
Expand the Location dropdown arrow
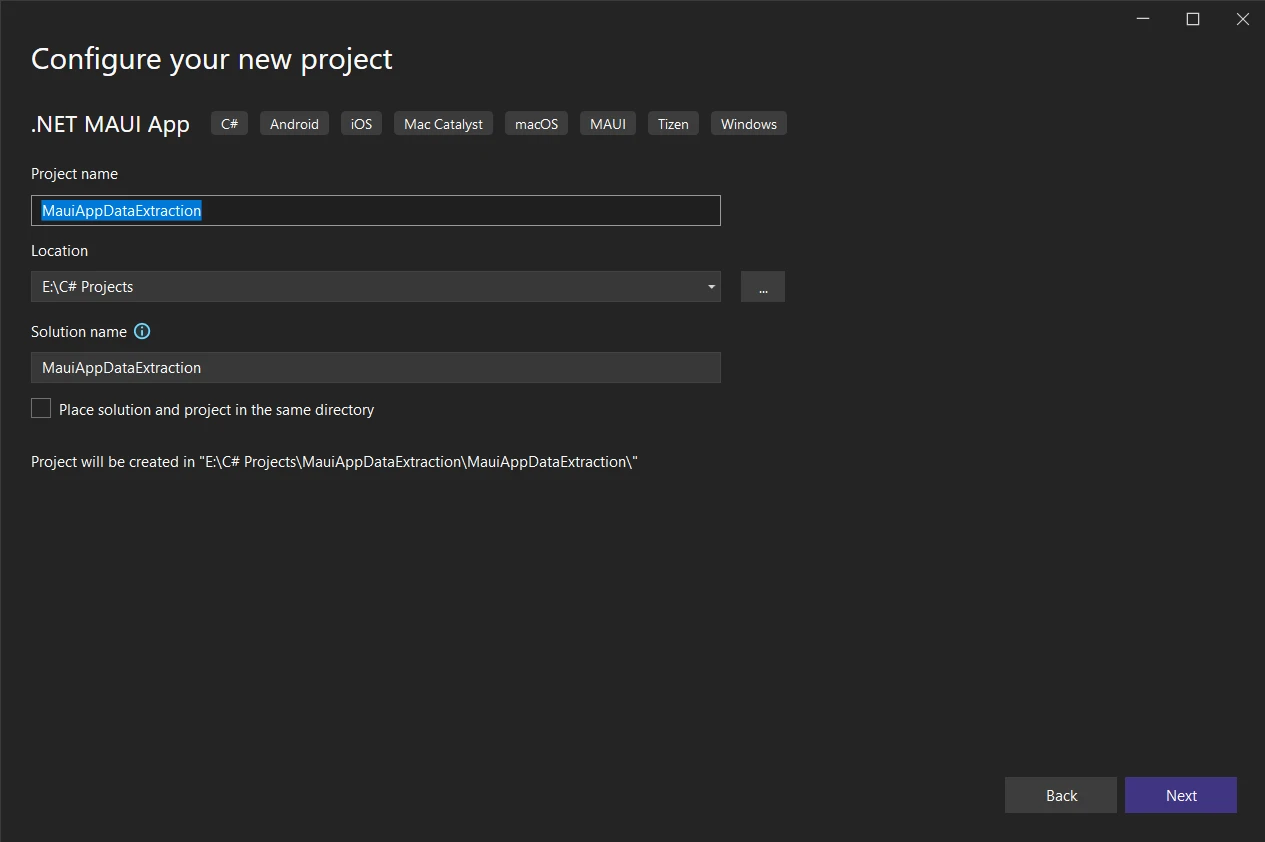point(711,287)
